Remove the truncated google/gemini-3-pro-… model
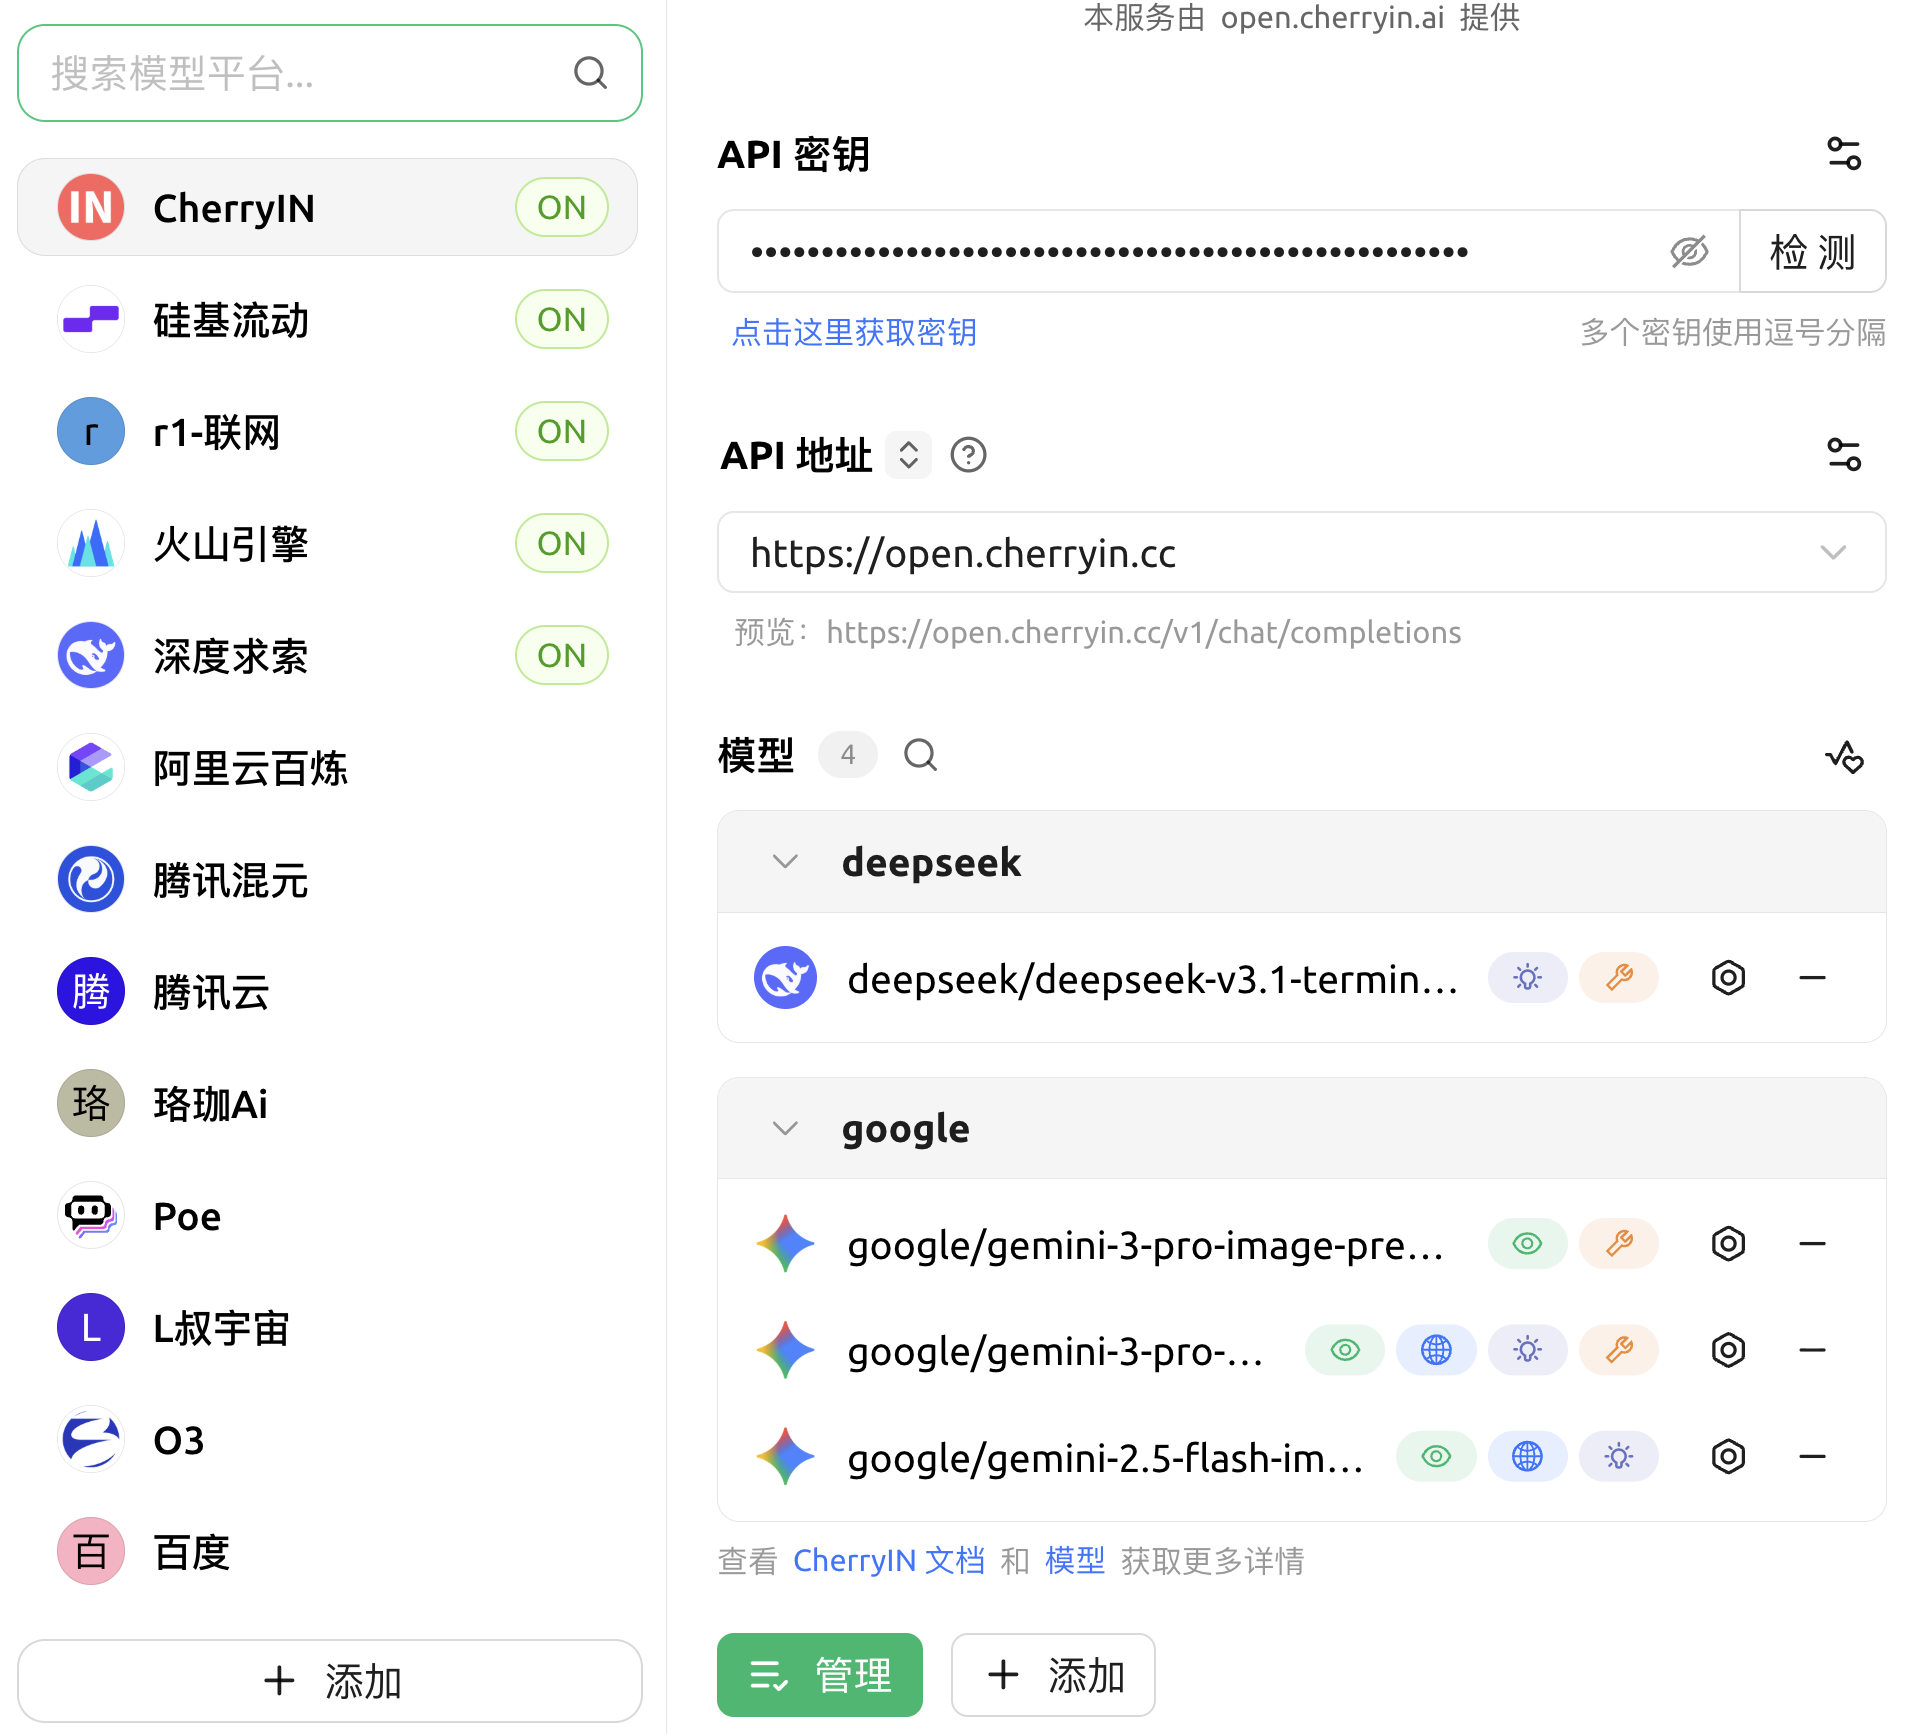1924x1734 pixels. coord(1812,1351)
